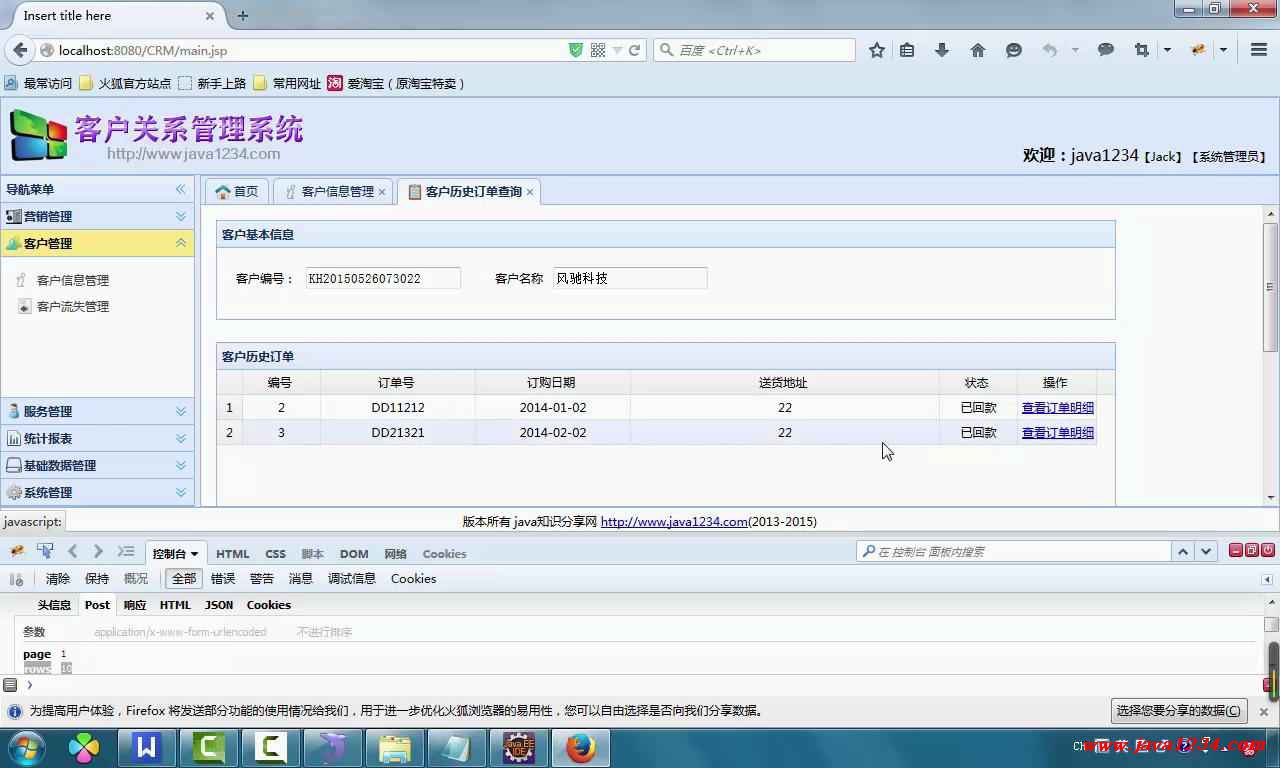Open the Firefox hamburger menu
Viewport: 1280px width, 768px height.
(1259, 50)
